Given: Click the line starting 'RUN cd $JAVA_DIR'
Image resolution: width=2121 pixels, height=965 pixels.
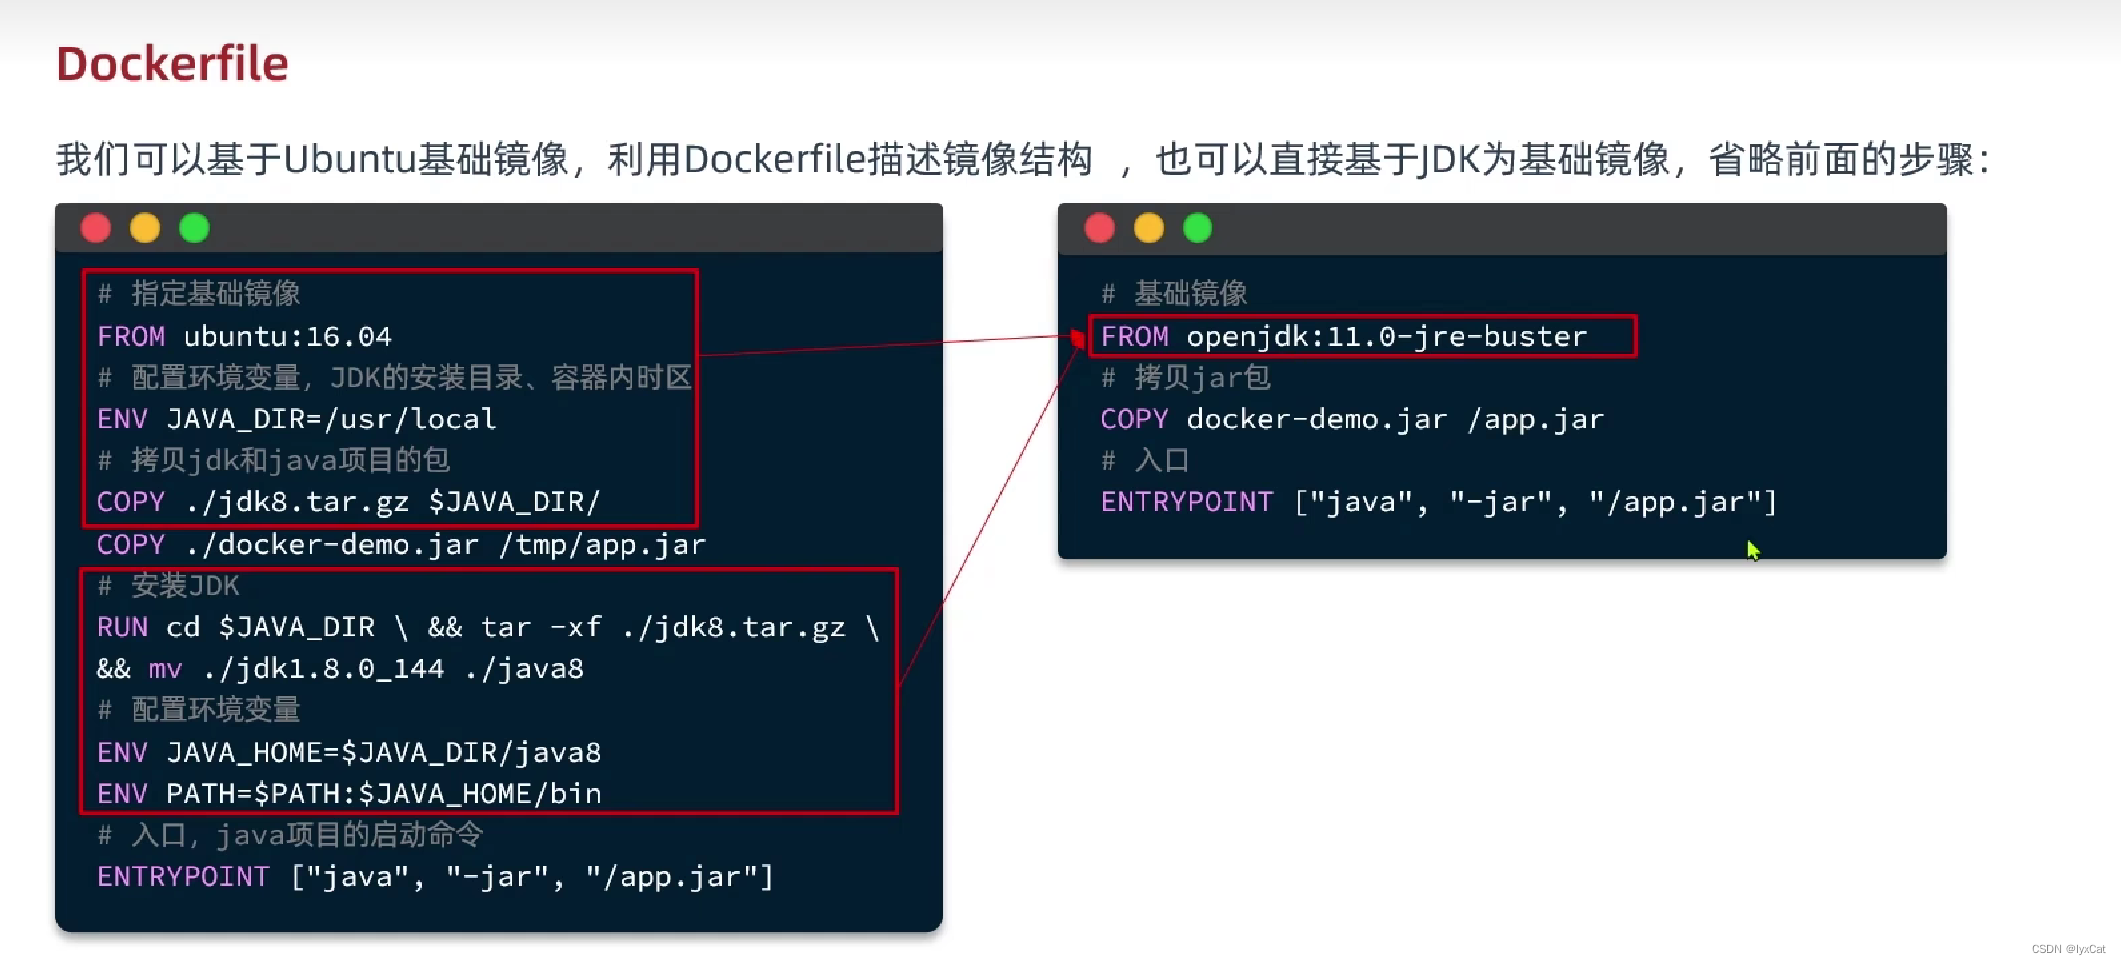Looking at the screenshot, I should pyautogui.click(x=488, y=627).
